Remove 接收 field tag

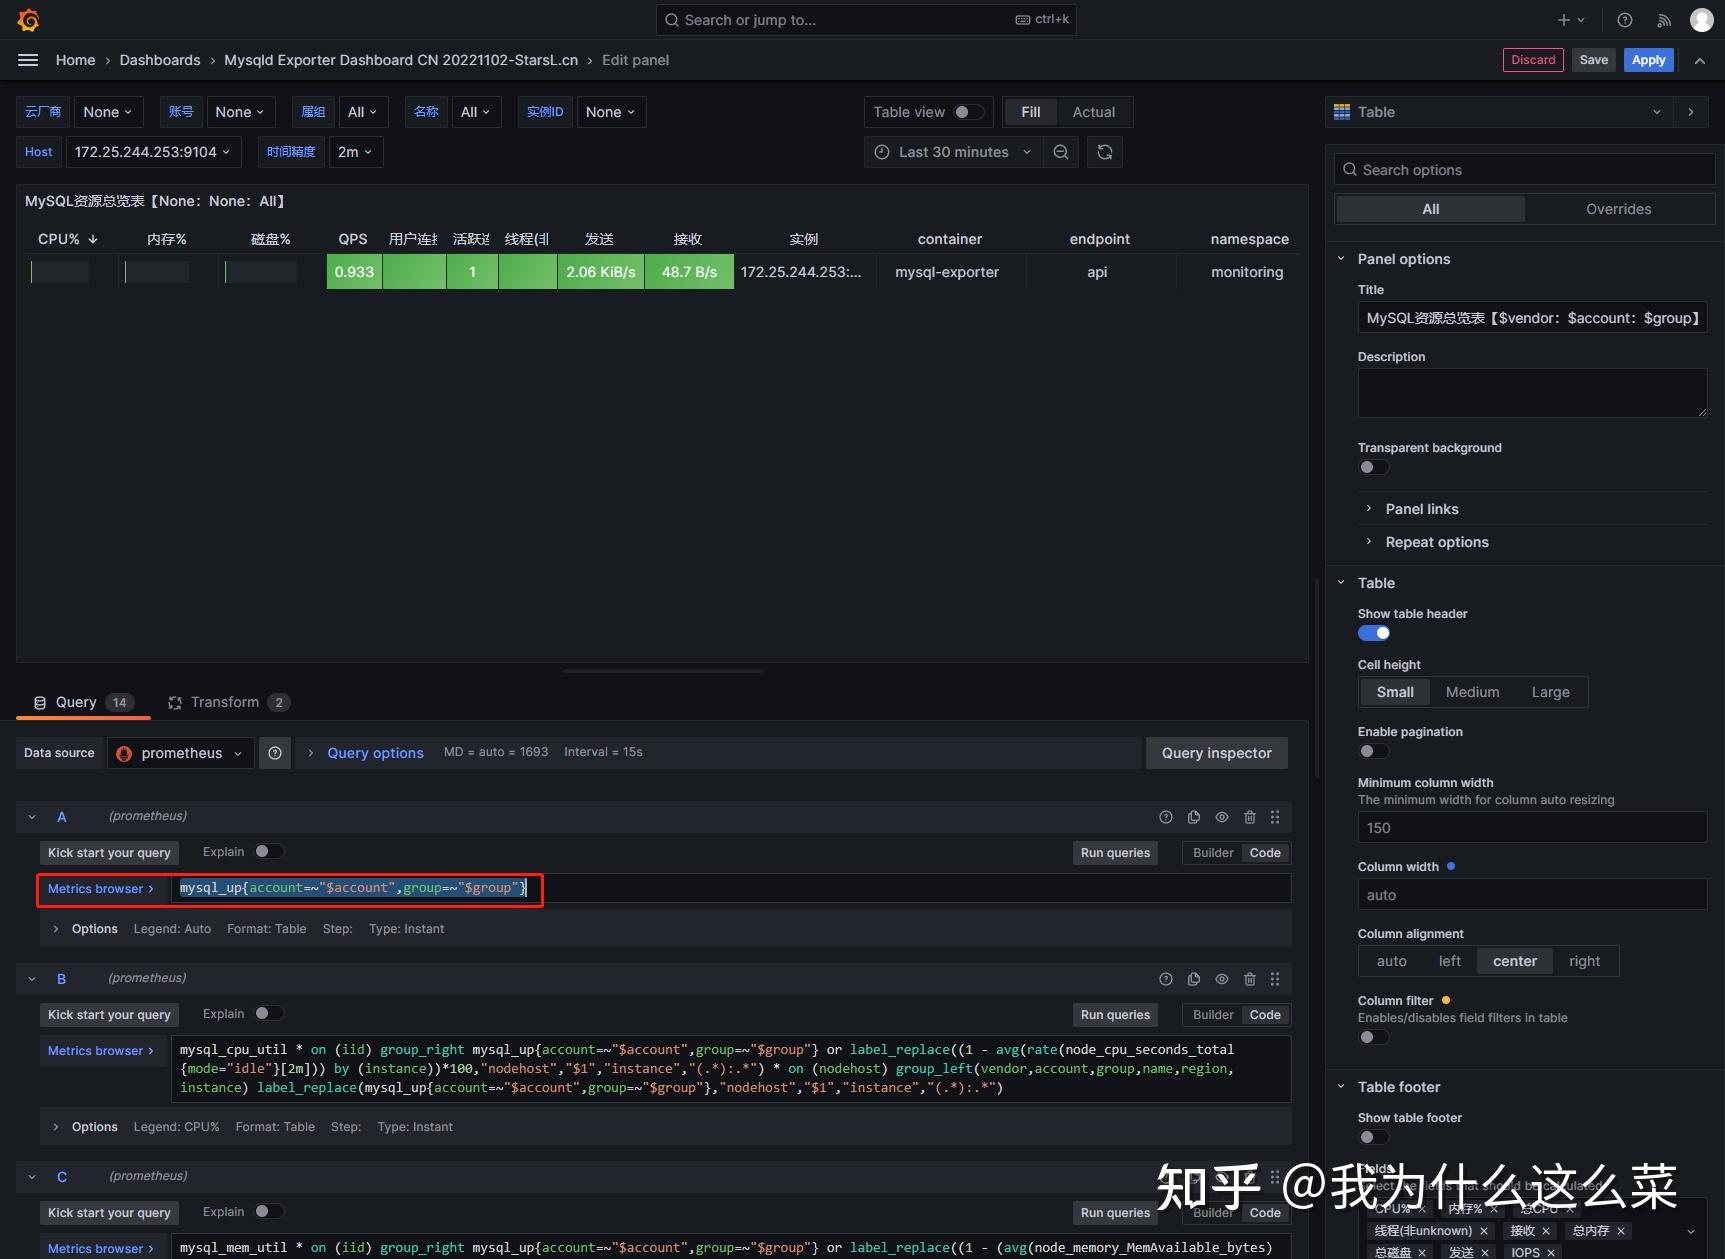click(x=1546, y=1231)
